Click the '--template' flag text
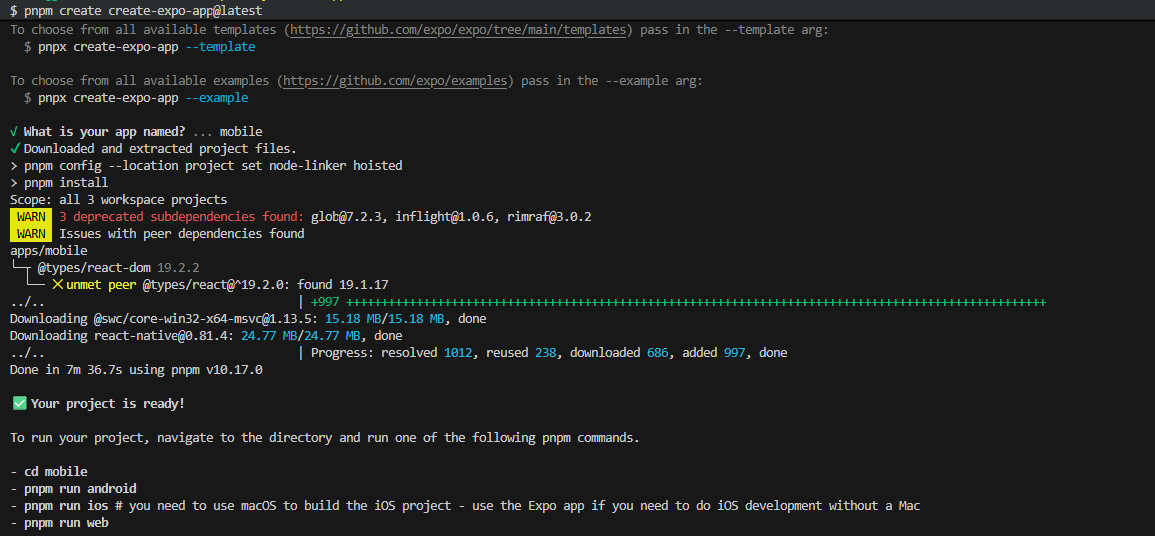Image resolution: width=1155 pixels, height=536 pixels. 220,46
